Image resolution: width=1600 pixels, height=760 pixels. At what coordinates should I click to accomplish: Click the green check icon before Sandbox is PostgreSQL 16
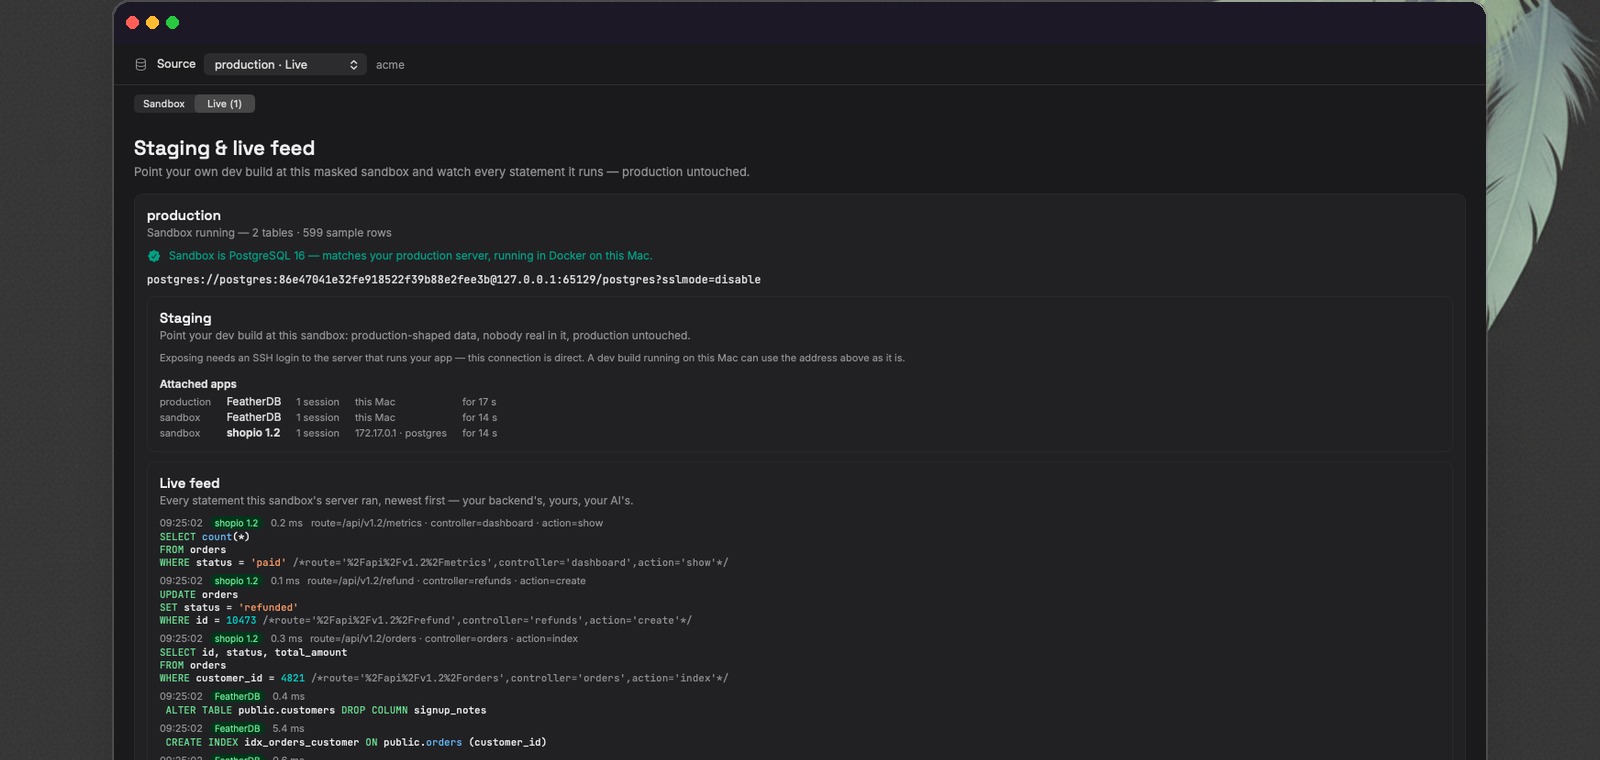154,256
